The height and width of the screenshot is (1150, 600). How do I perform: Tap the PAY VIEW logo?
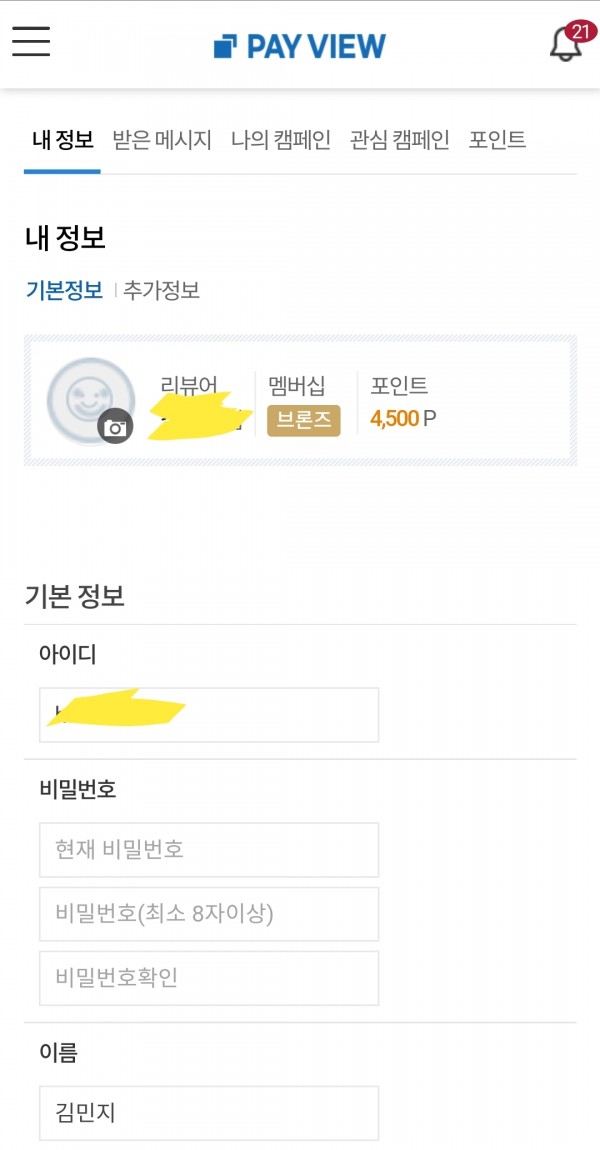coord(300,46)
